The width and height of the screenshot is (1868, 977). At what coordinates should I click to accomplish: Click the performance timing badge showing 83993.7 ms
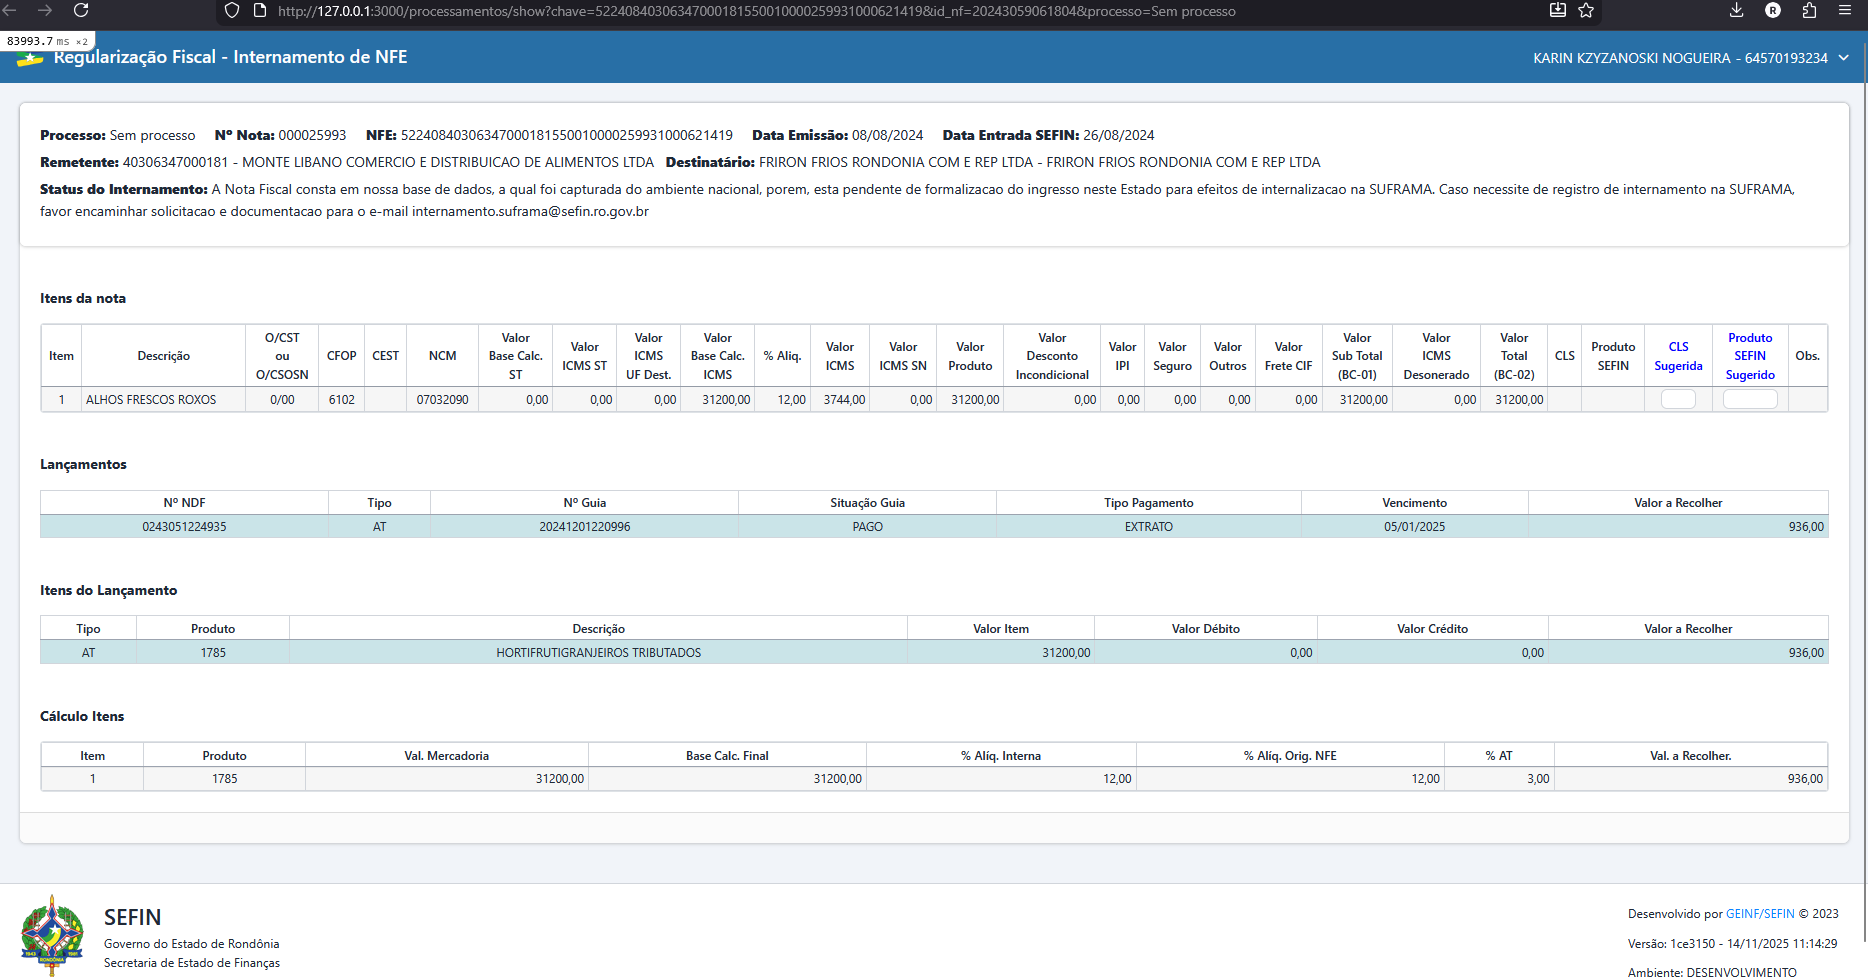tap(46, 41)
